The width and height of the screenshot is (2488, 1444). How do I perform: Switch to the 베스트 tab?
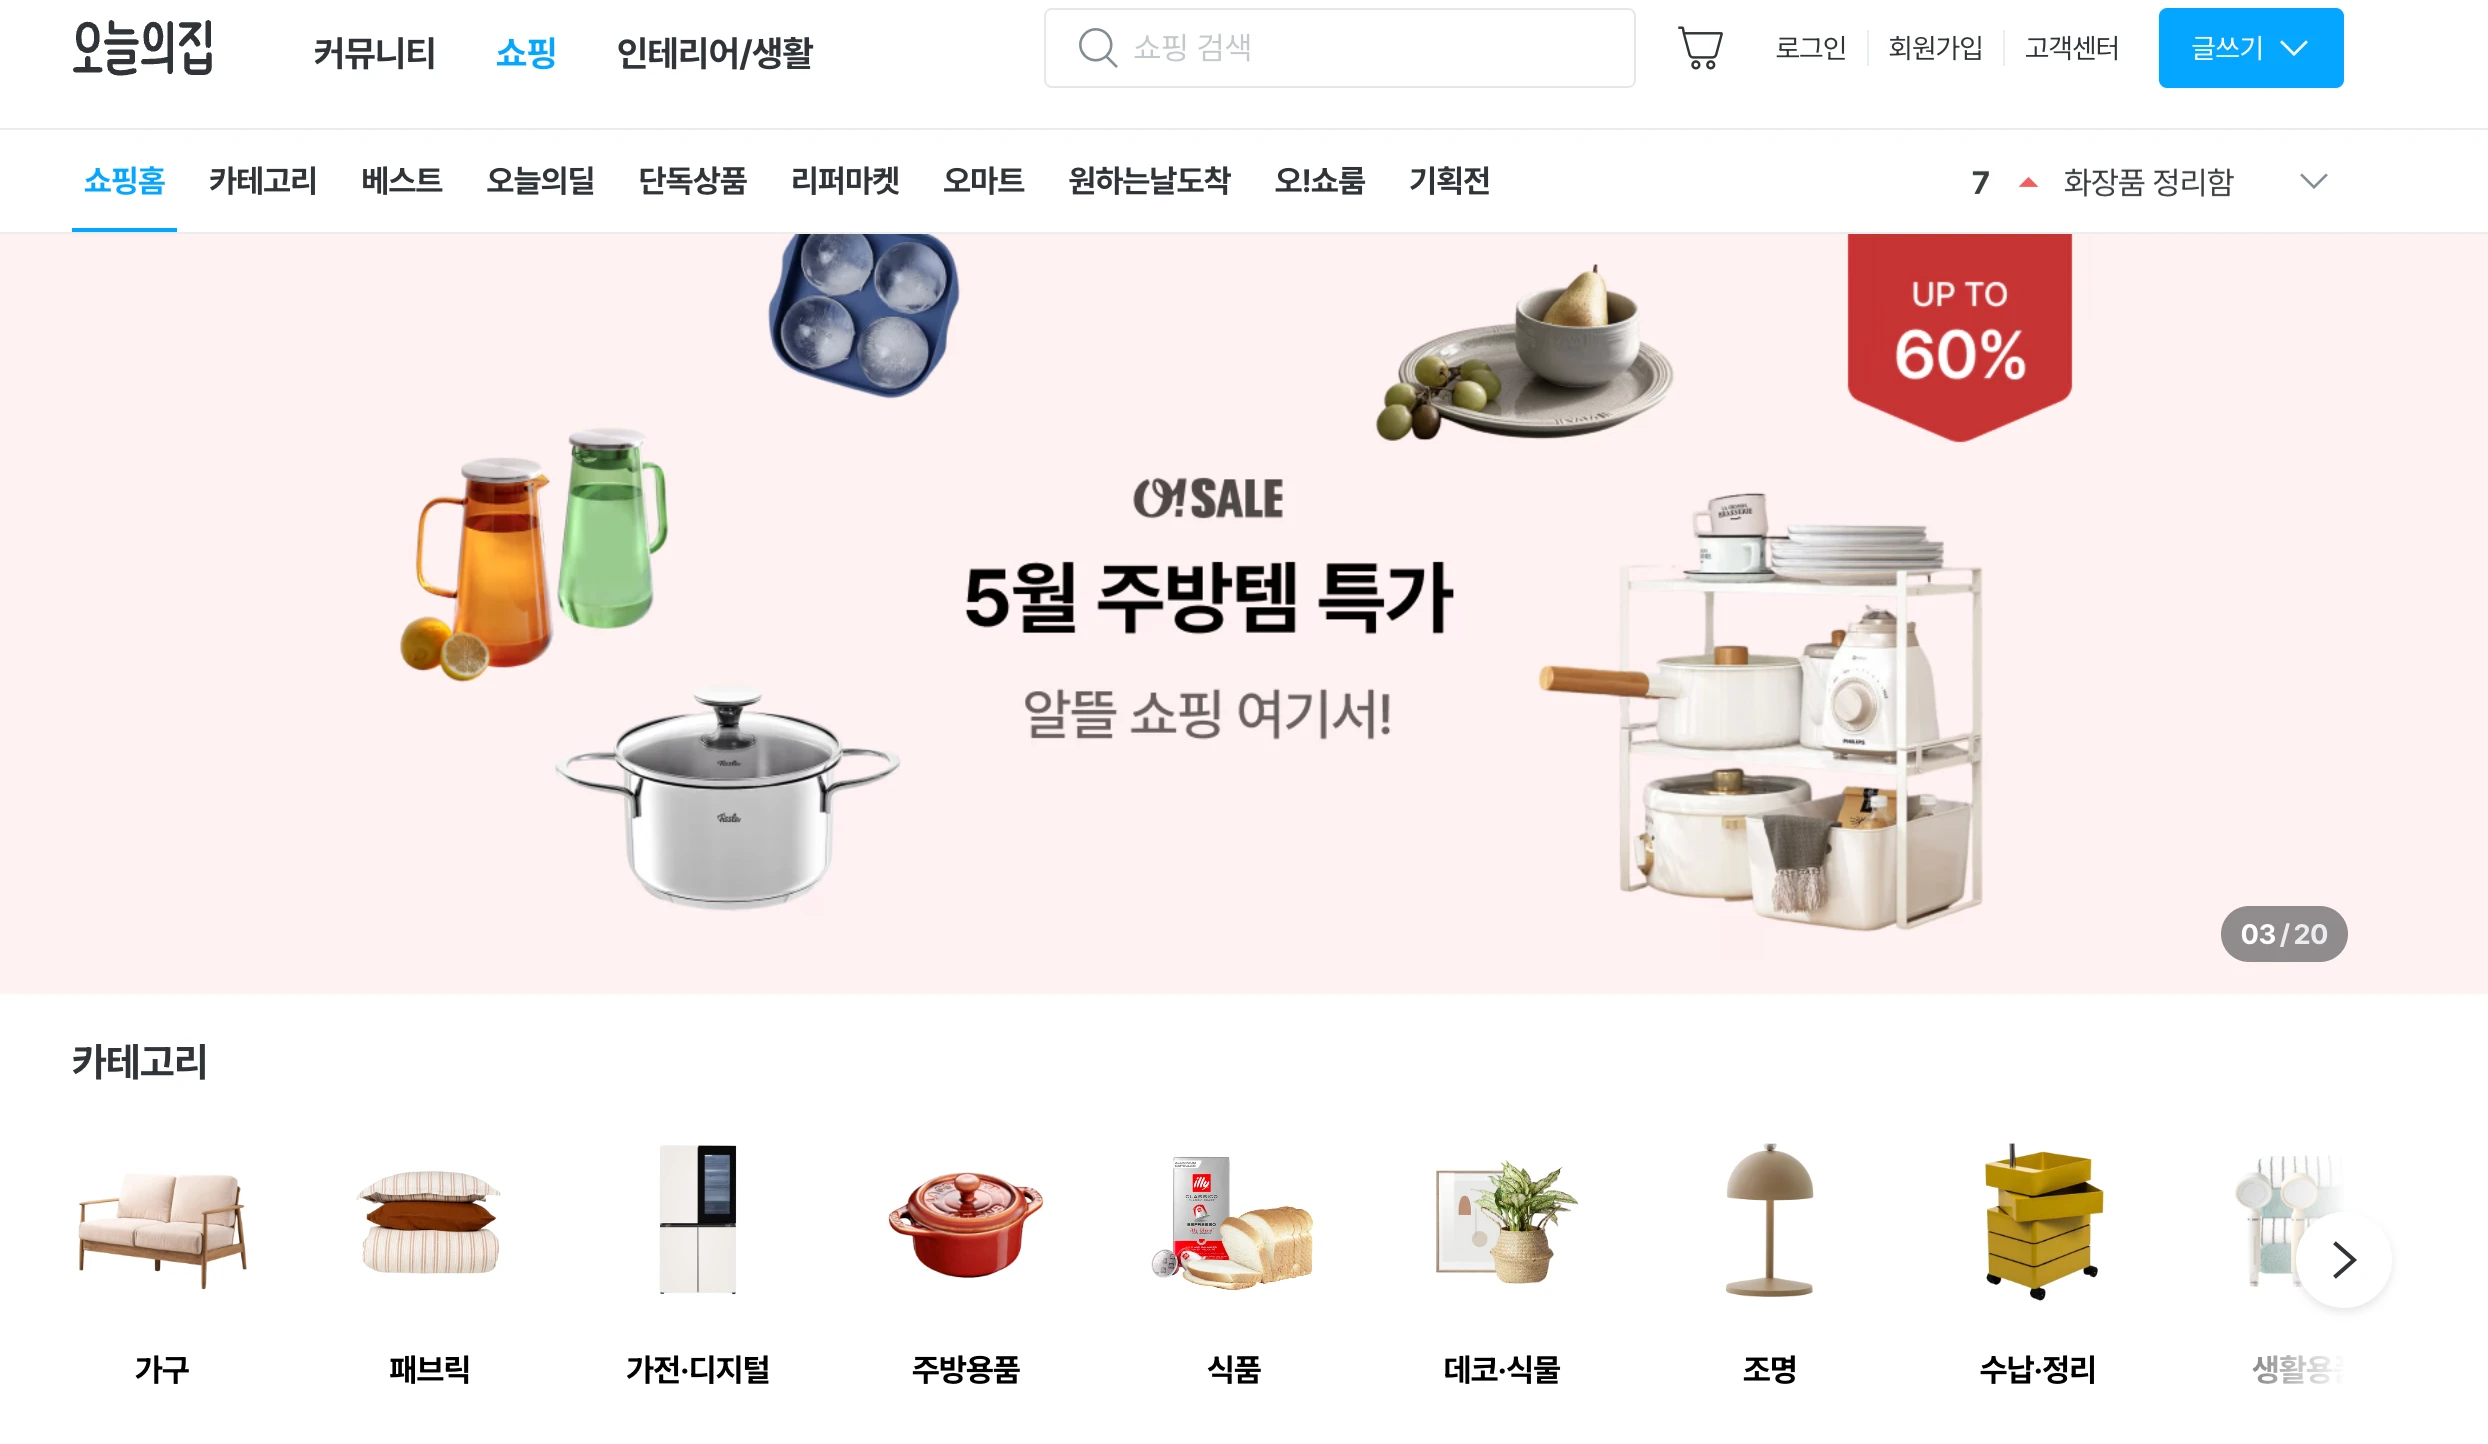point(401,181)
